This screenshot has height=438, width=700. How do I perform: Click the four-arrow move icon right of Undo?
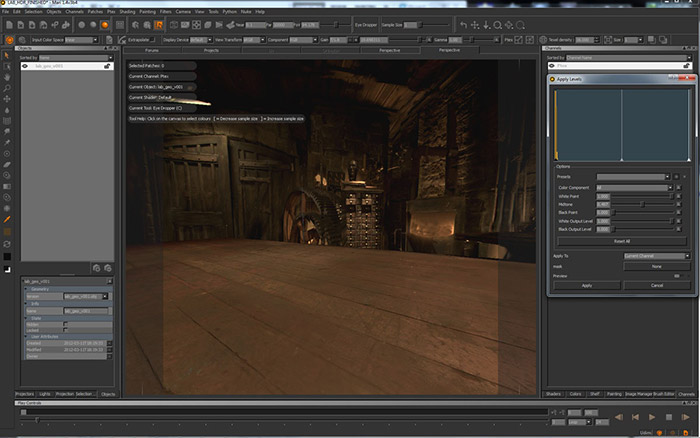coord(475,25)
